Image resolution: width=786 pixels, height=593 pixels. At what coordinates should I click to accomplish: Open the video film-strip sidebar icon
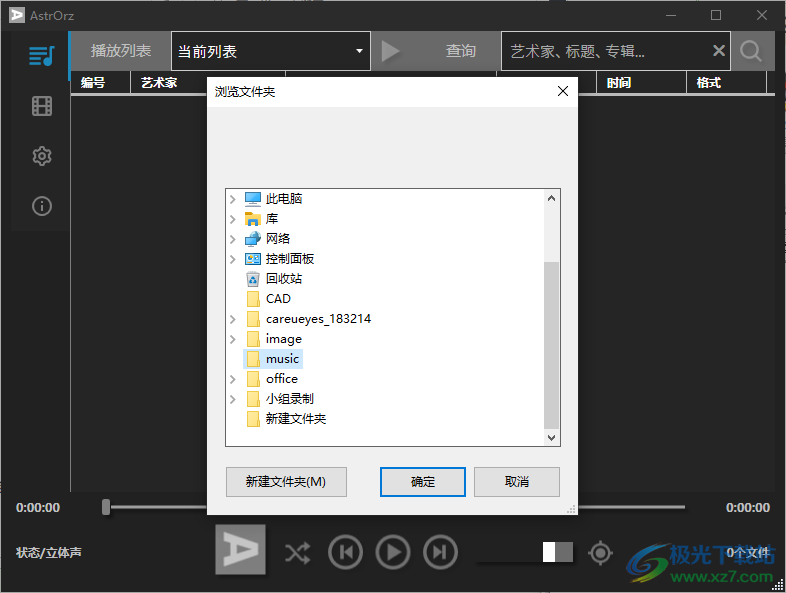coord(42,106)
